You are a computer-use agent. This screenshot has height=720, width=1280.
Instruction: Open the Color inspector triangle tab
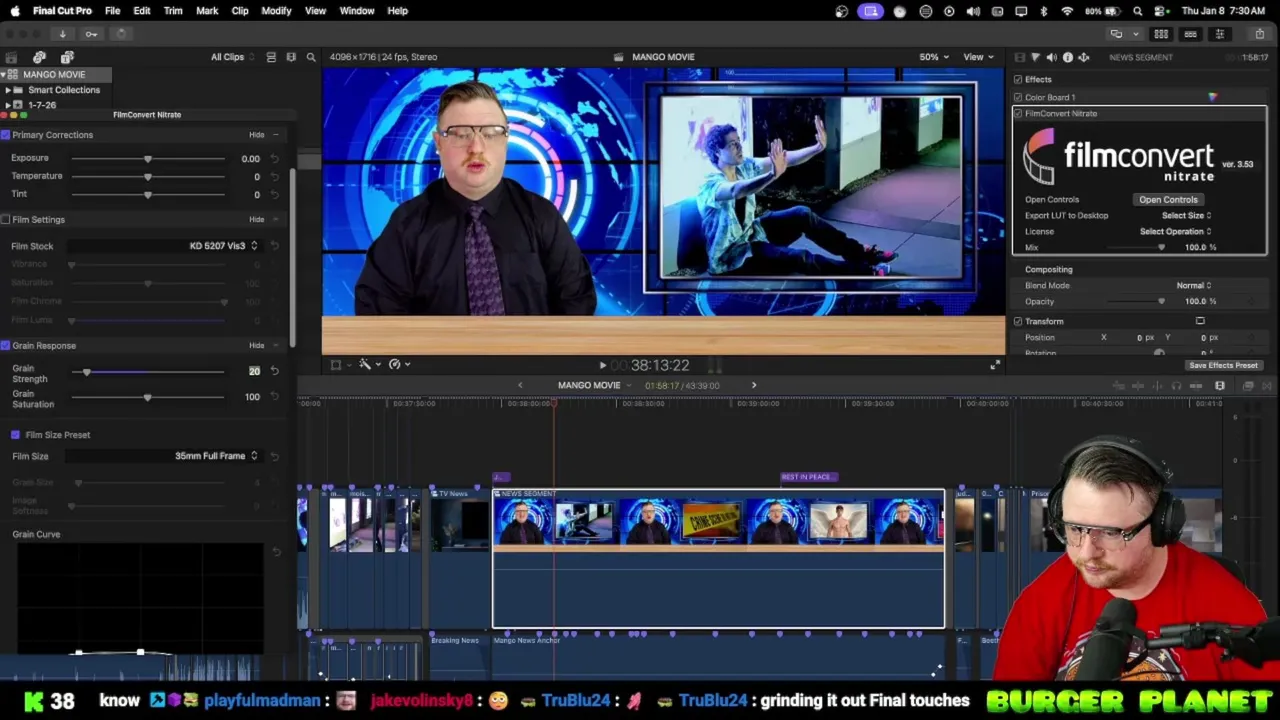click(1035, 57)
